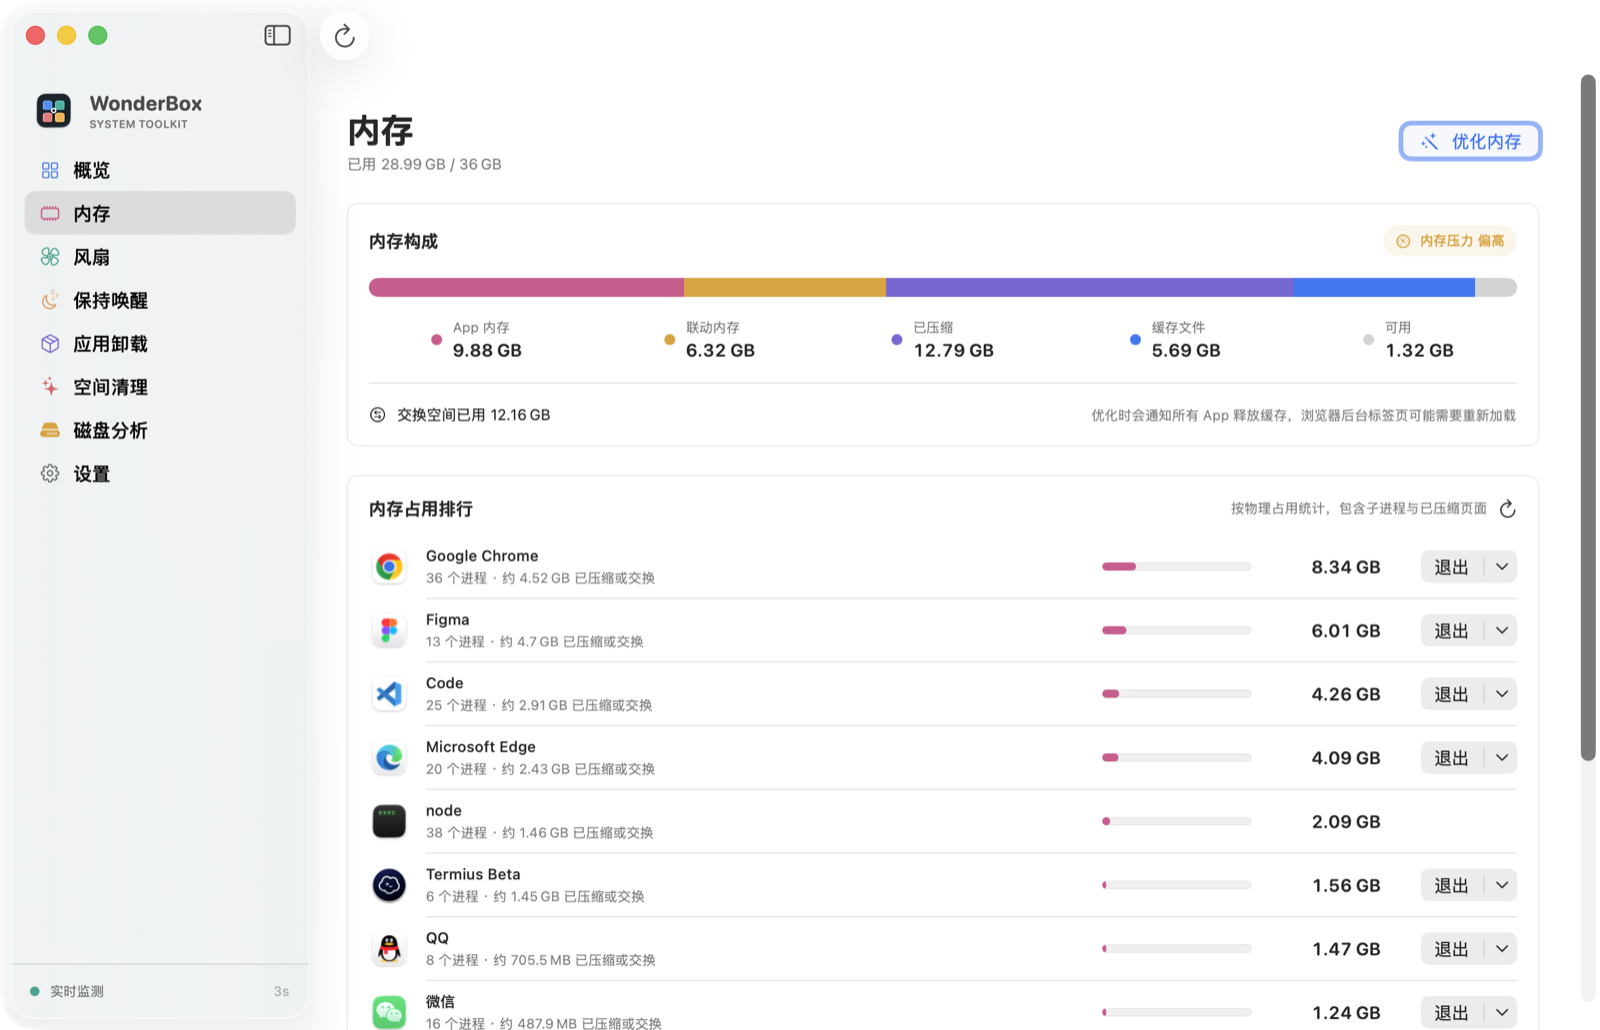Expand 微信 quit options chevron
The image size is (1600, 1030).
pyautogui.click(x=1501, y=1012)
